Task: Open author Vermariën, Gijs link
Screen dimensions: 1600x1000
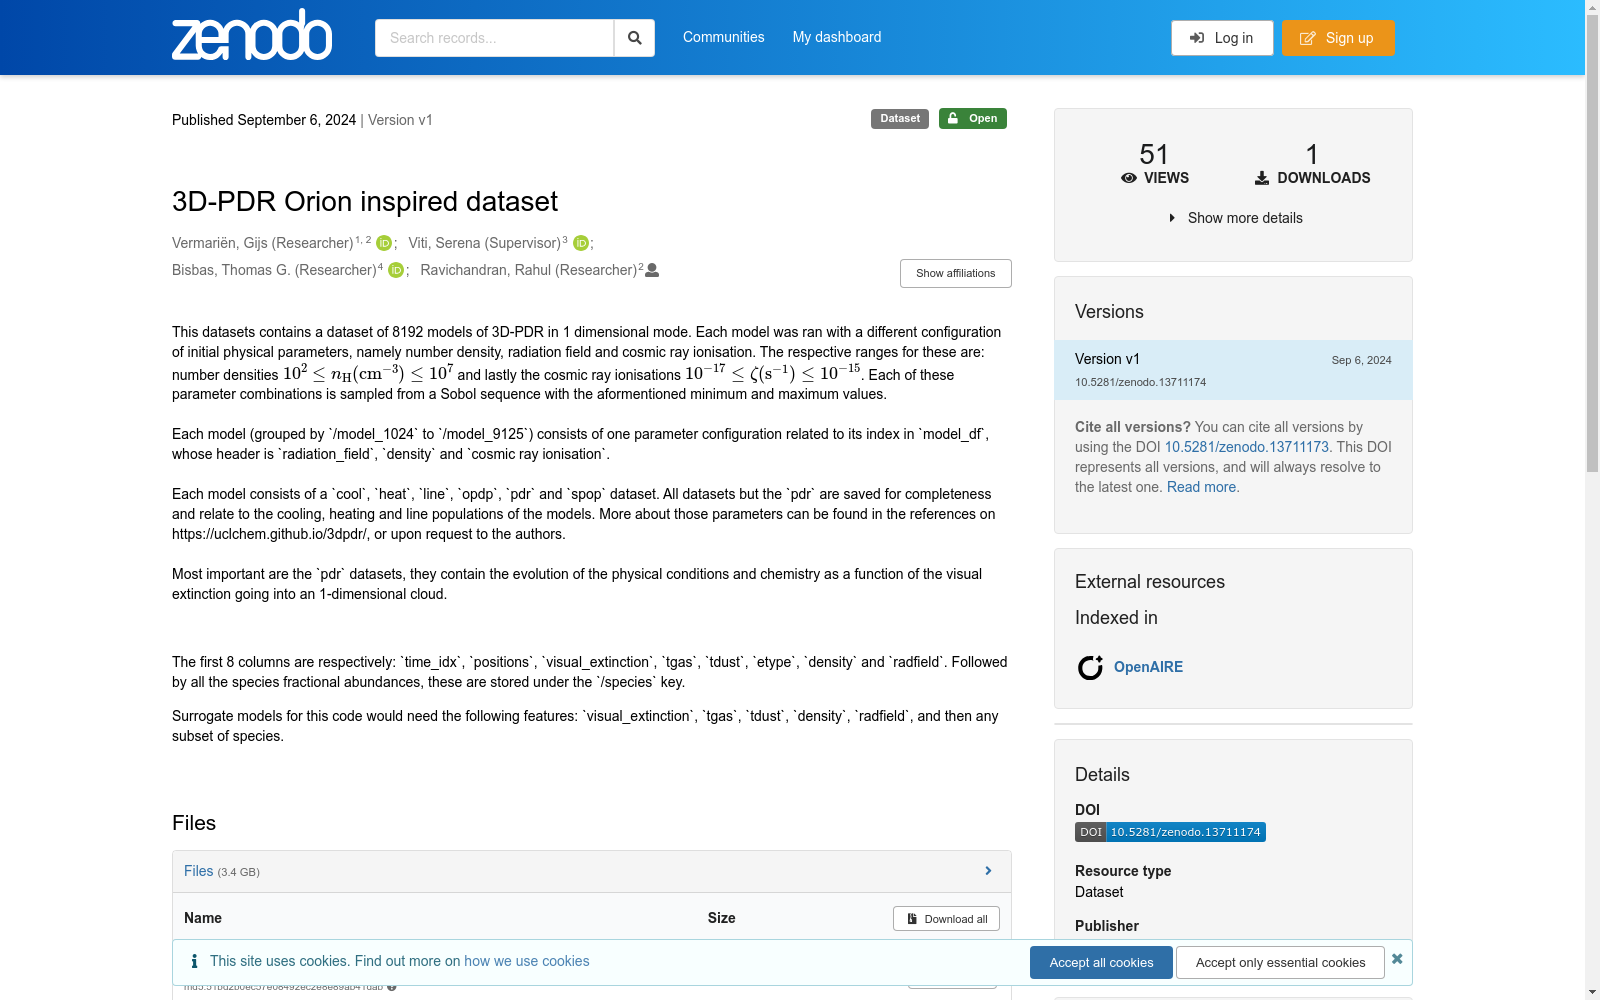Action: point(262,243)
